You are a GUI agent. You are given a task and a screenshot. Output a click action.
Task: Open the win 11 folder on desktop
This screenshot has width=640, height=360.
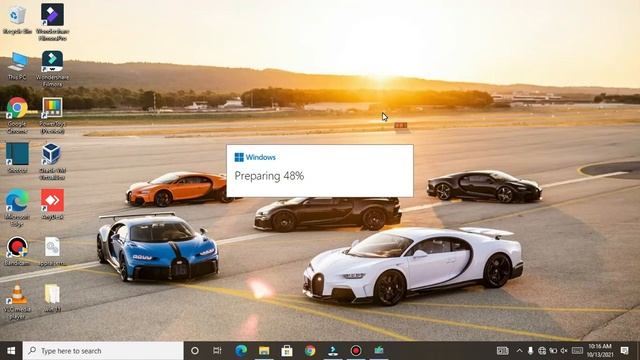[52, 298]
